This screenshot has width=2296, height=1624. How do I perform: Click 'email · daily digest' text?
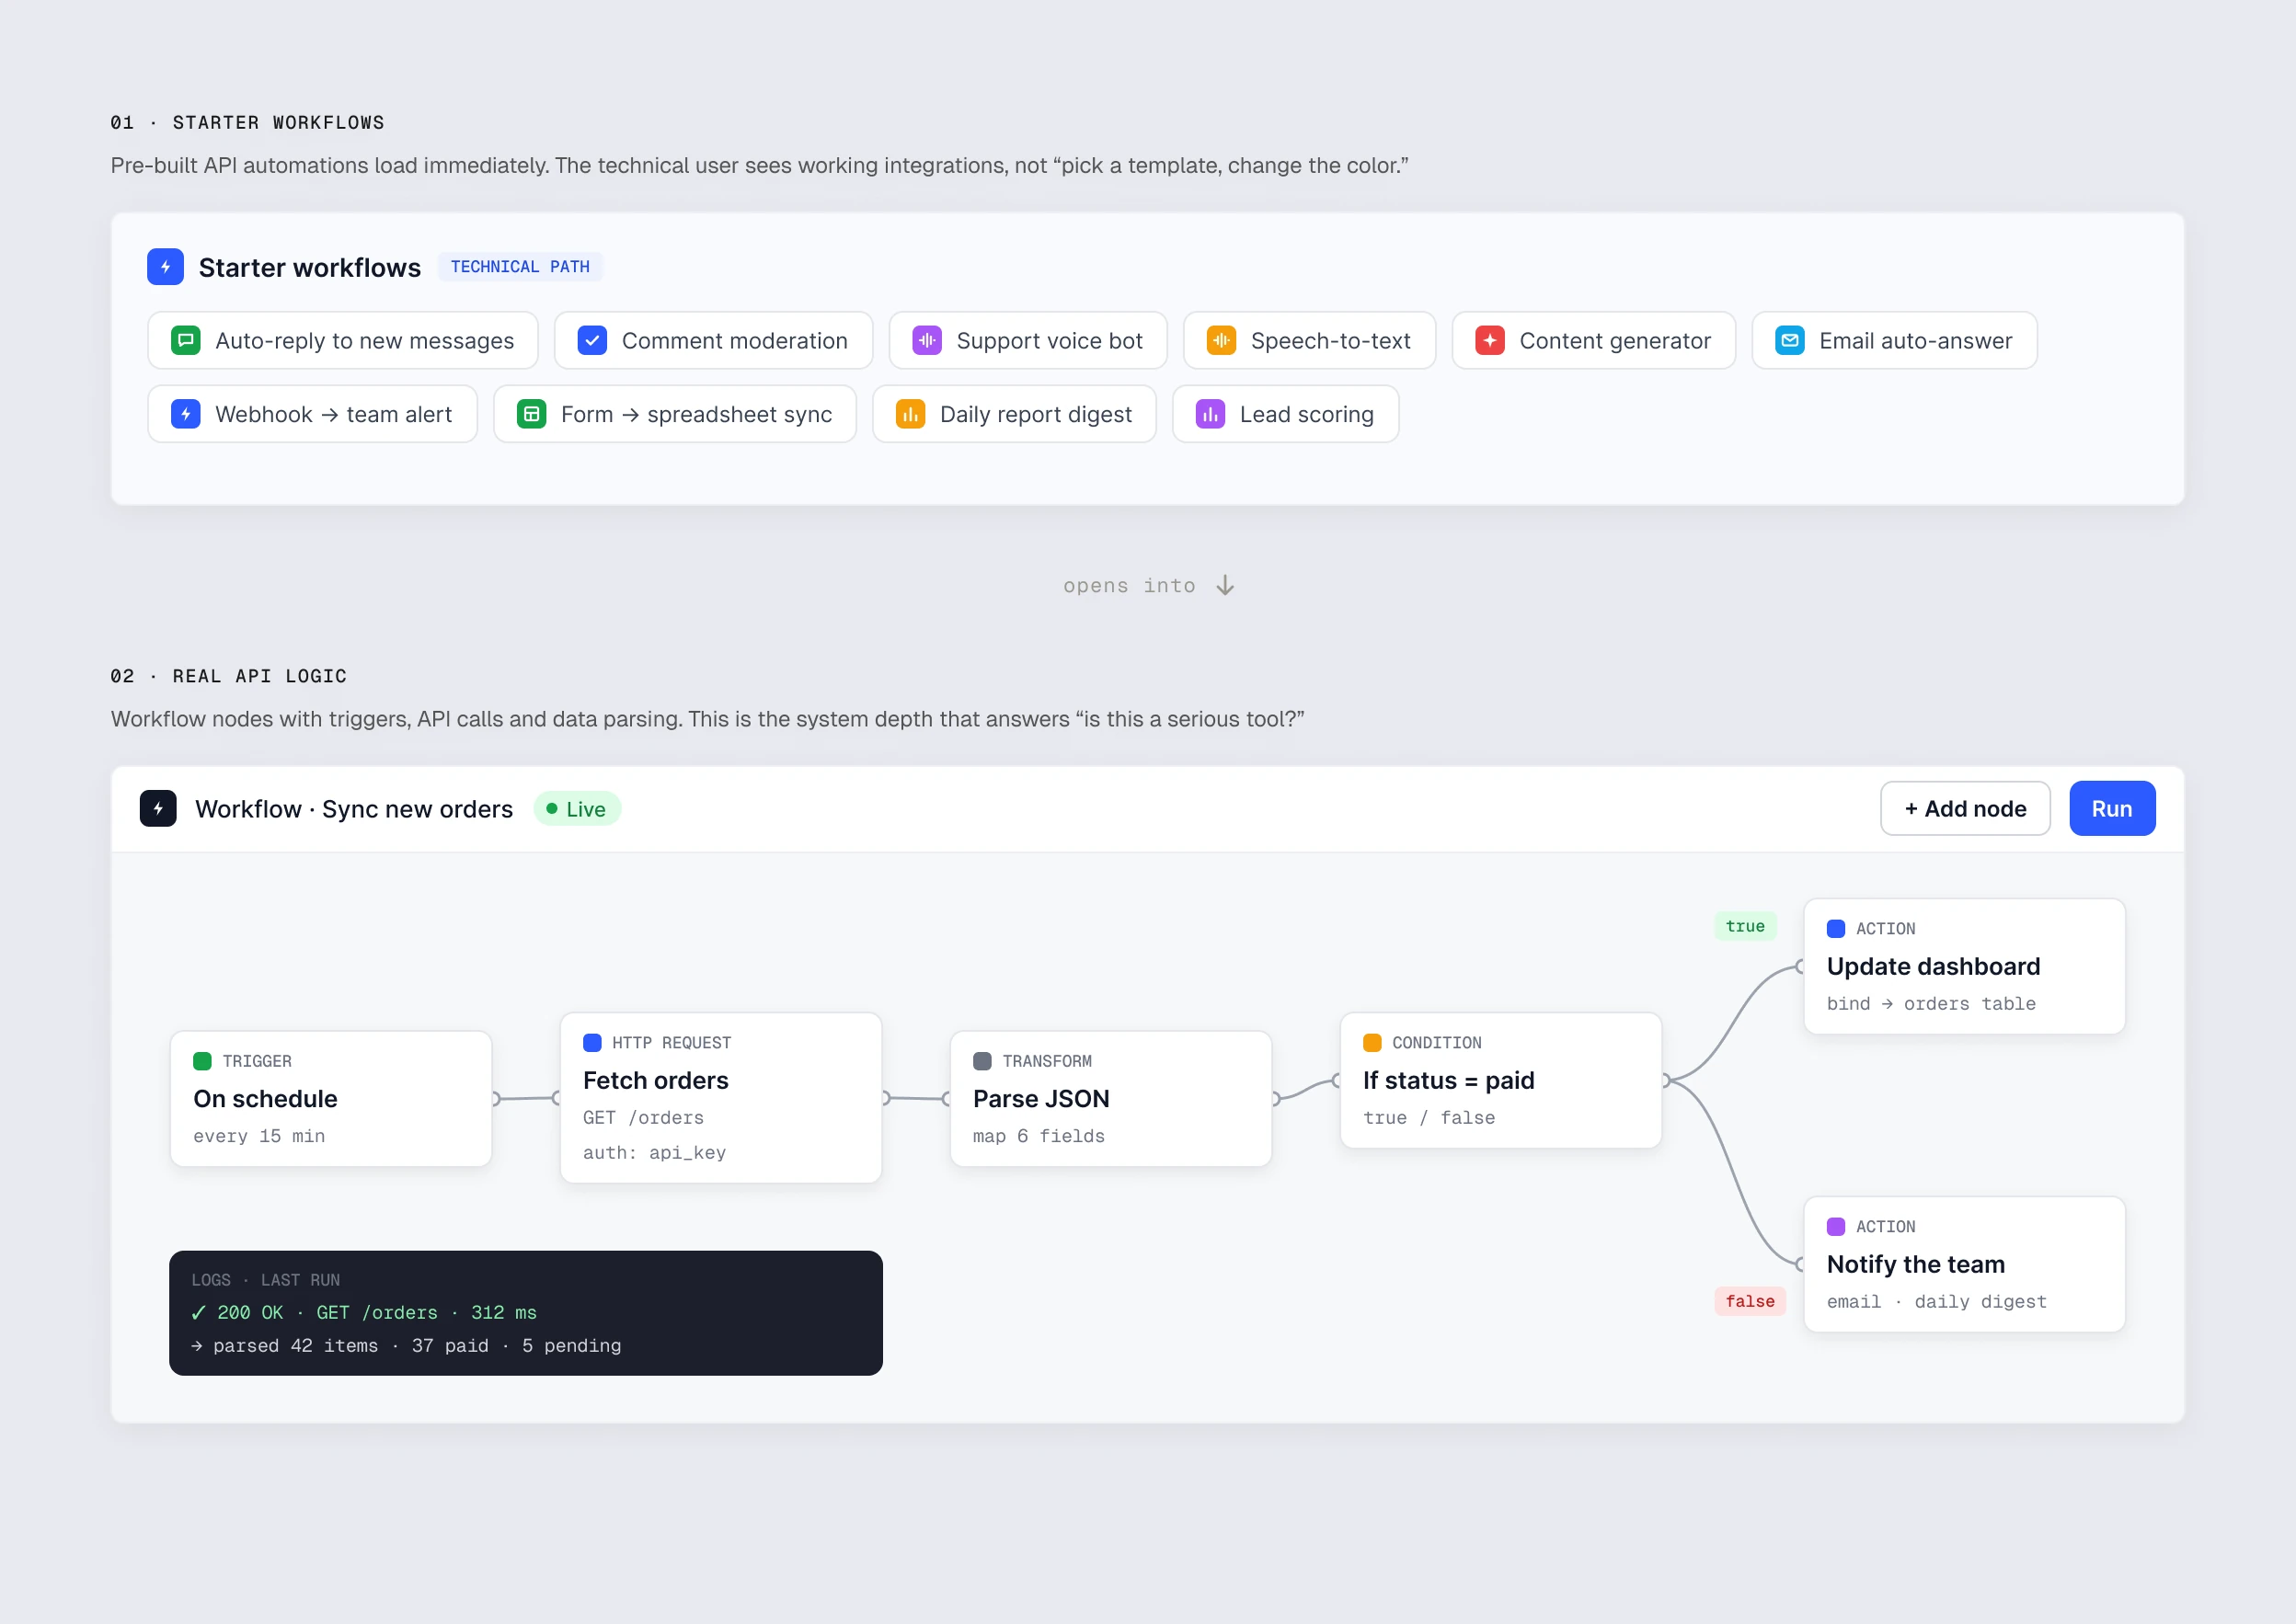coord(1937,1302)
